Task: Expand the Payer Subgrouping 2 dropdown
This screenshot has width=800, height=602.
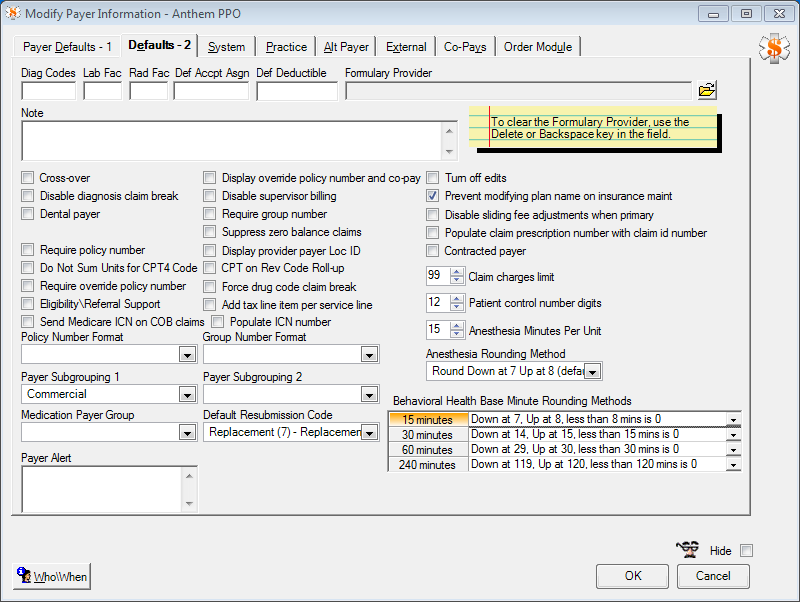Action: (x=369, y=394)
